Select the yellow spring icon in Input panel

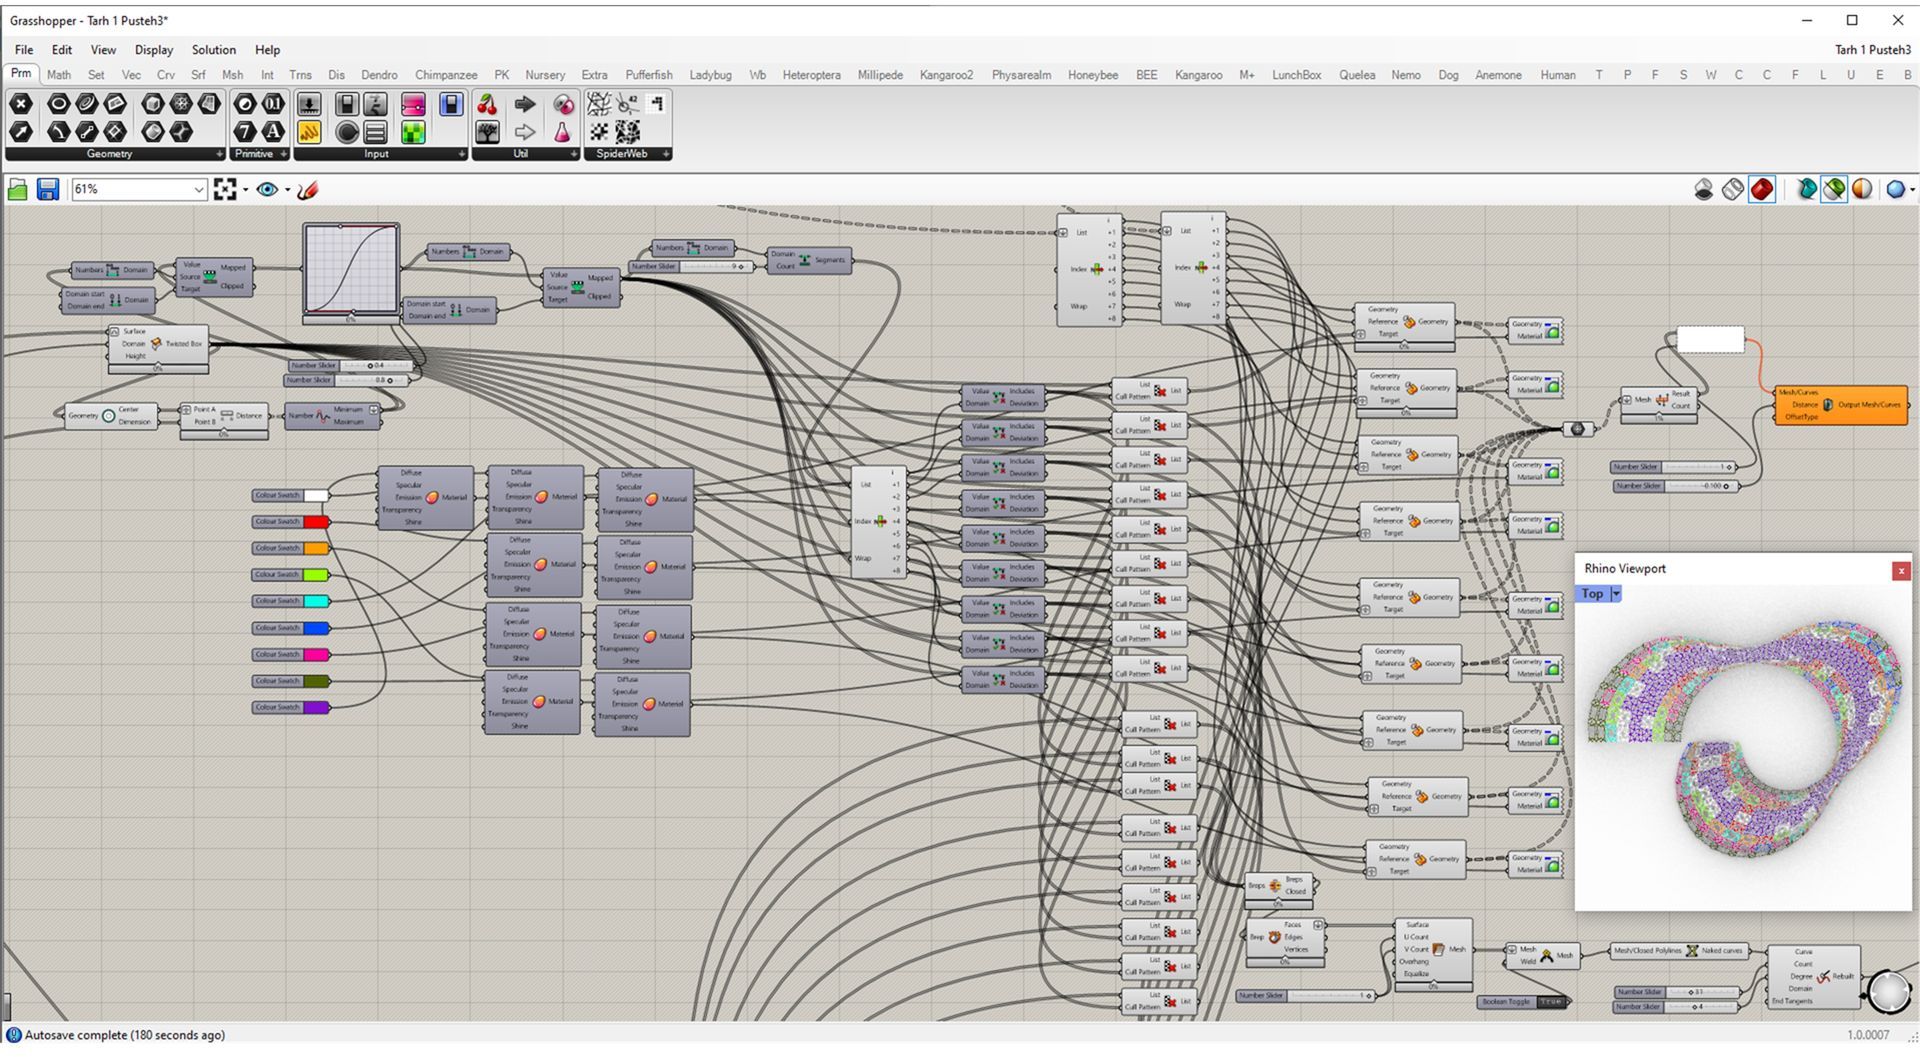[309, 132]
